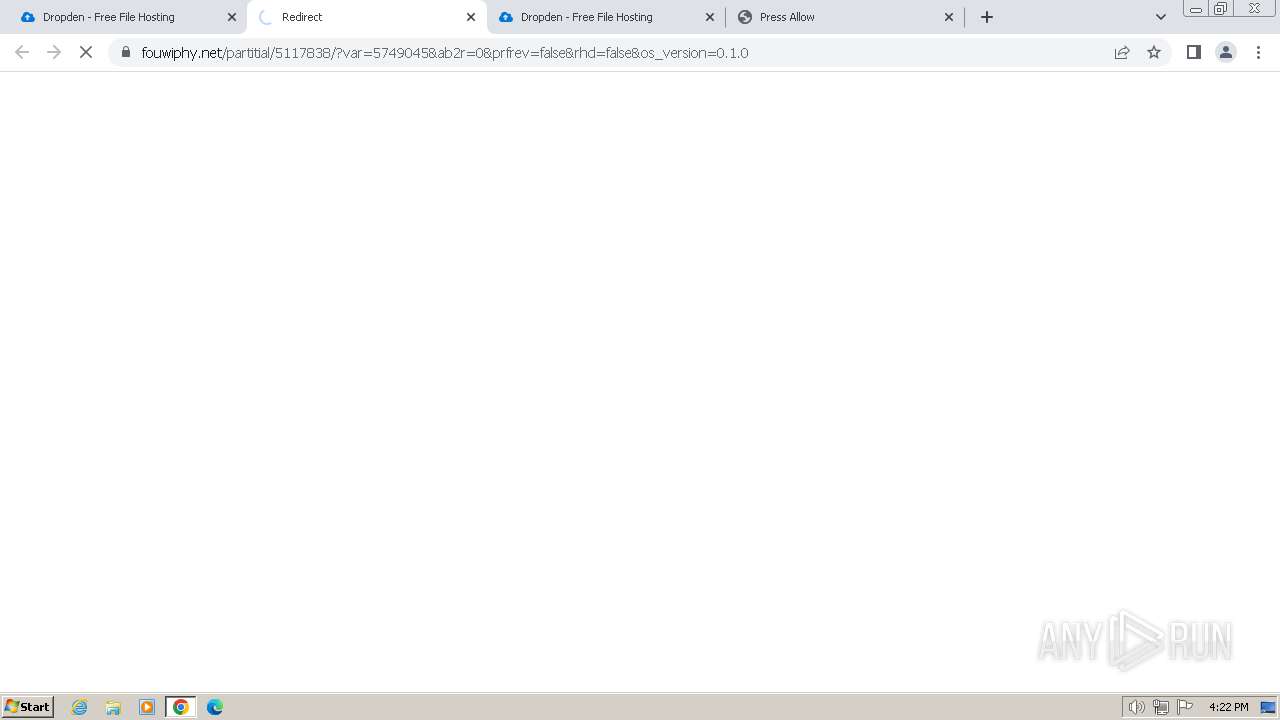Screen dimensions: 1280x720
Task: Open the Windows Start menu
Action: click(x=28, y=707)
